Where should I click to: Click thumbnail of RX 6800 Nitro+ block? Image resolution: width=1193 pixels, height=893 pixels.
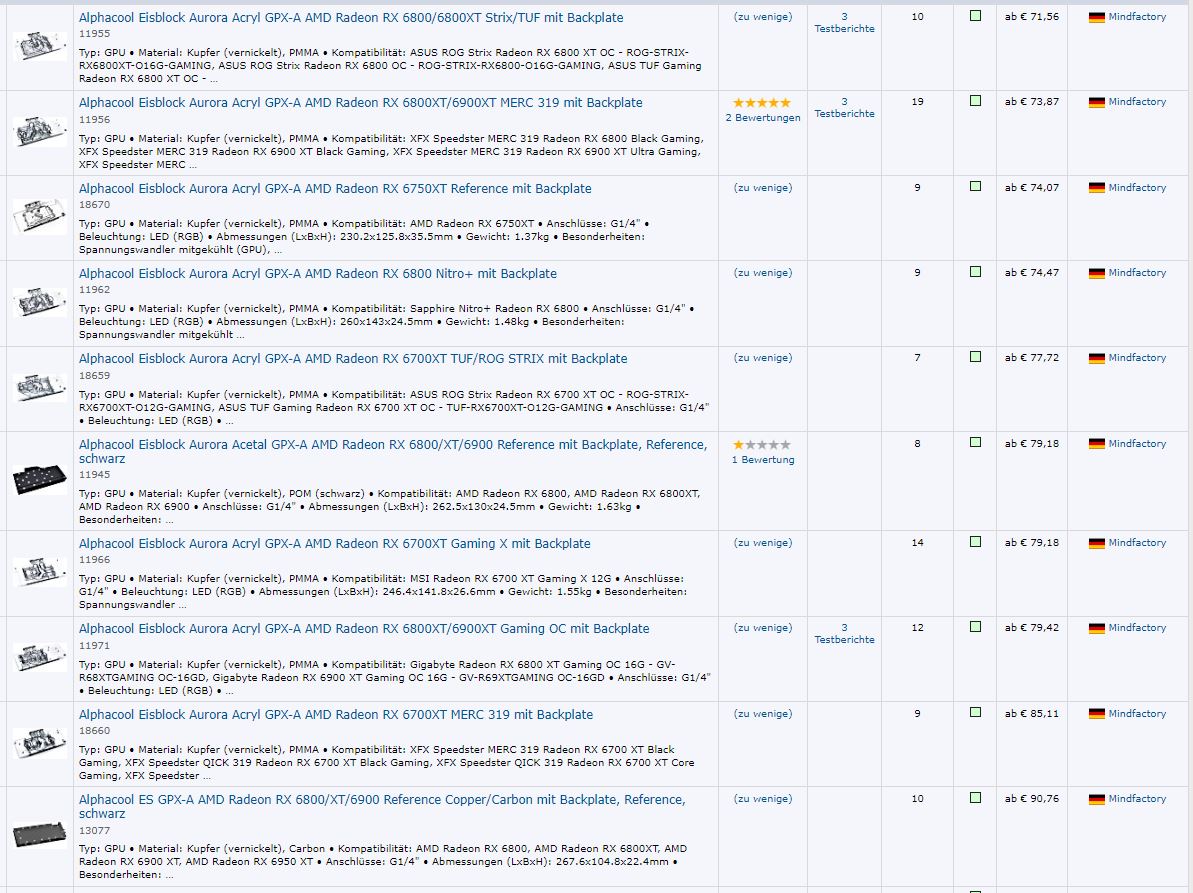40,303
